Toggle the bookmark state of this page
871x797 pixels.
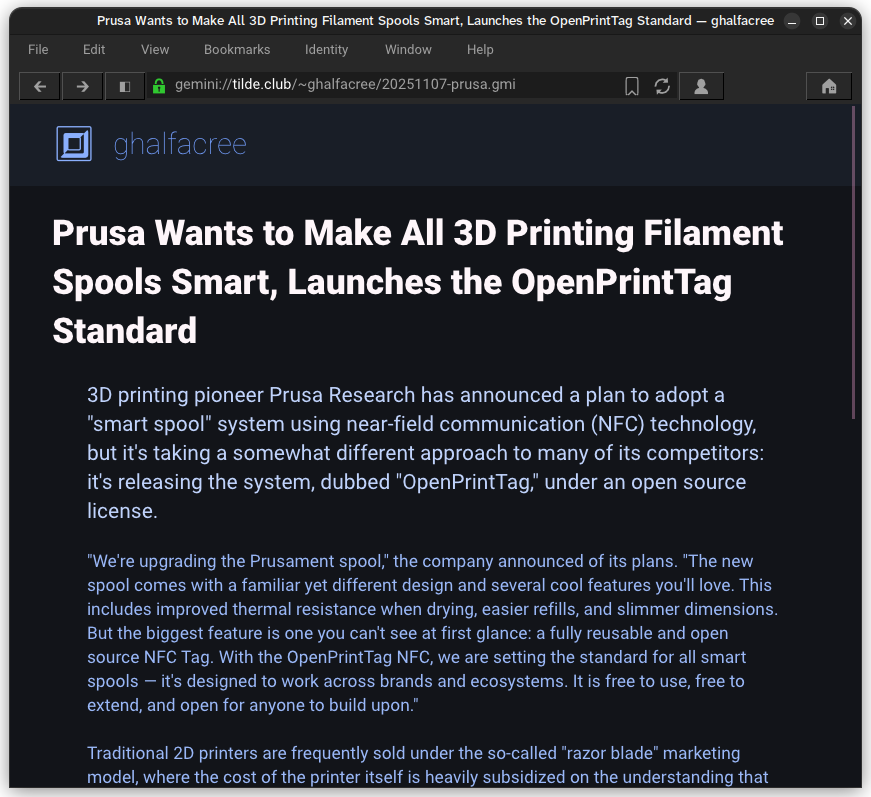tap(631, 86)
